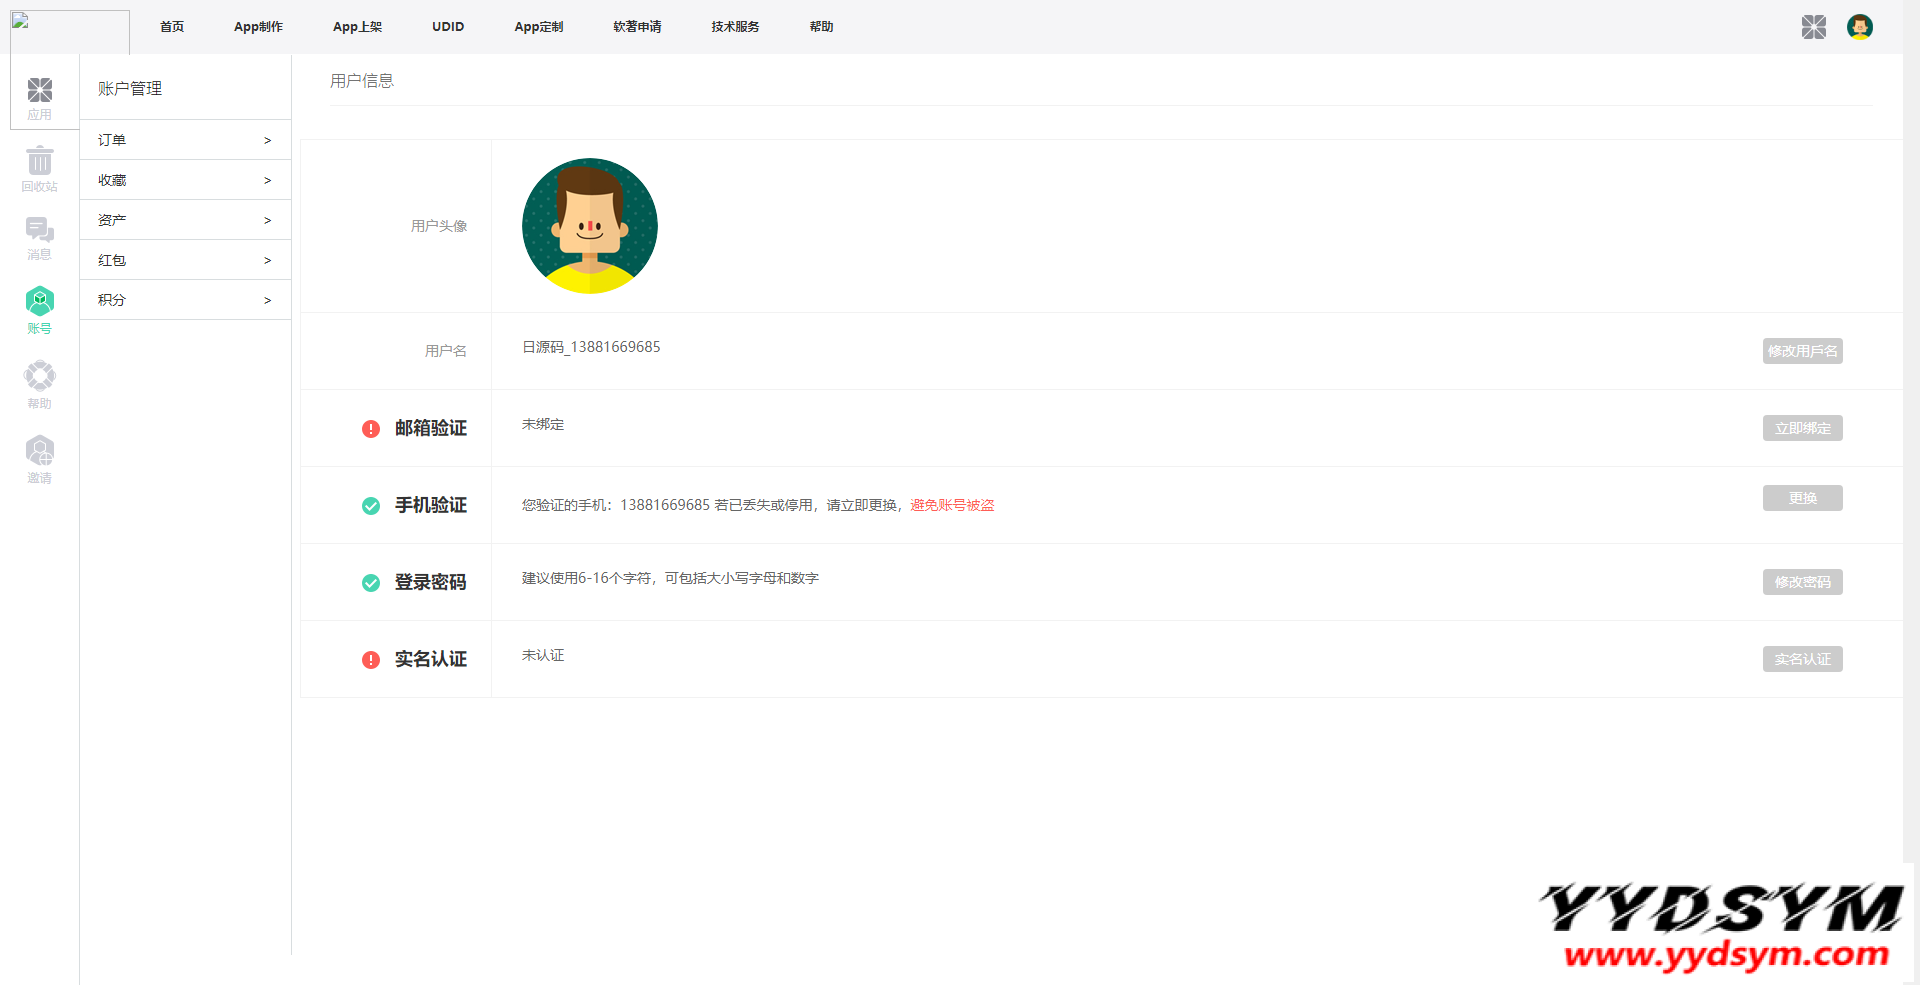Open the App制作 menu in top navigation
Image resolution: width=1920 pixels, height=985 pixels.
point(258,27)
